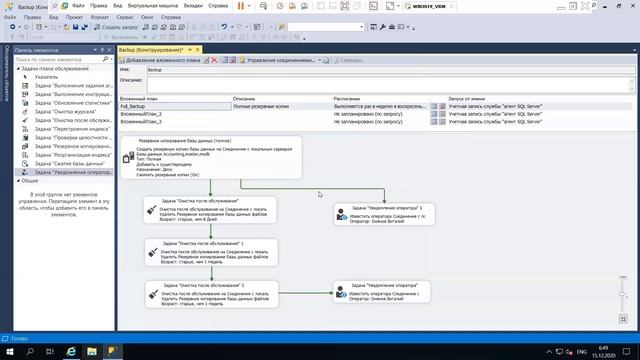
Task: Toggle auto-hide pin on Панель элементов
Action: 102,50
